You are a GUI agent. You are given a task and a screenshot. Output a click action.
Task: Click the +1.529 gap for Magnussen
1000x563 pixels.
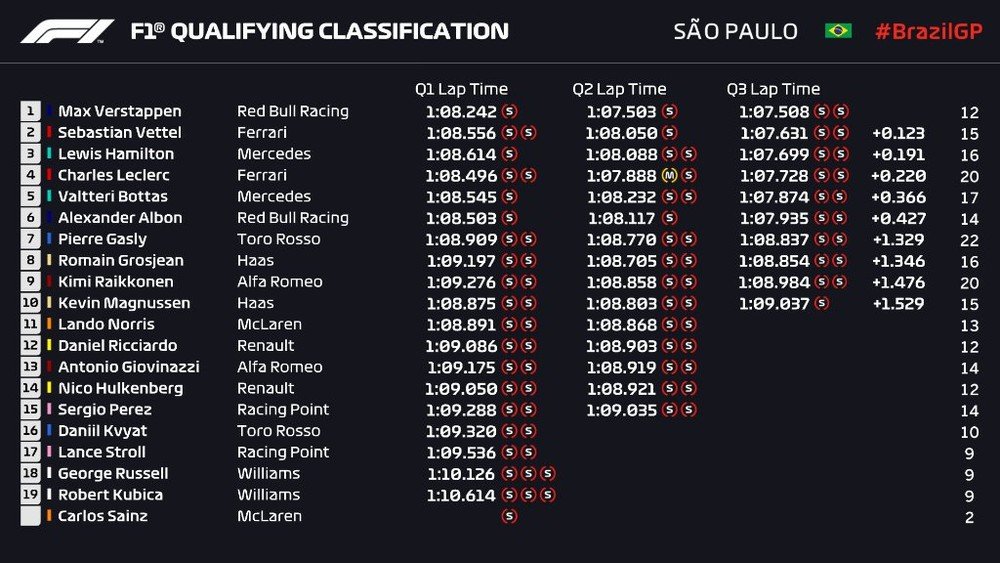(x=898, y=304)
